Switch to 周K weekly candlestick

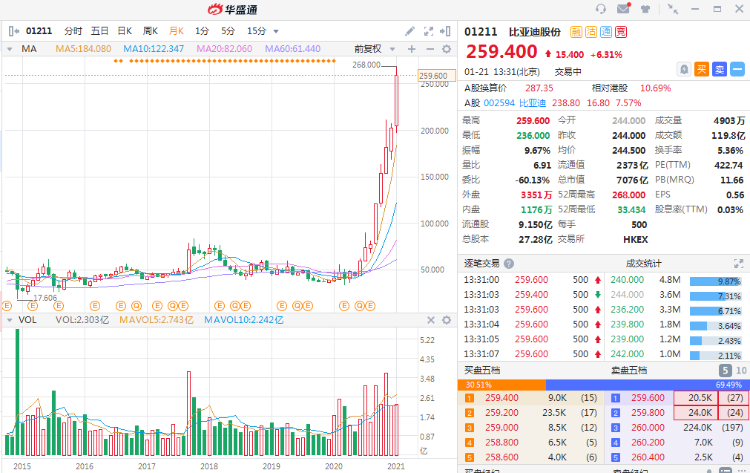150,31
